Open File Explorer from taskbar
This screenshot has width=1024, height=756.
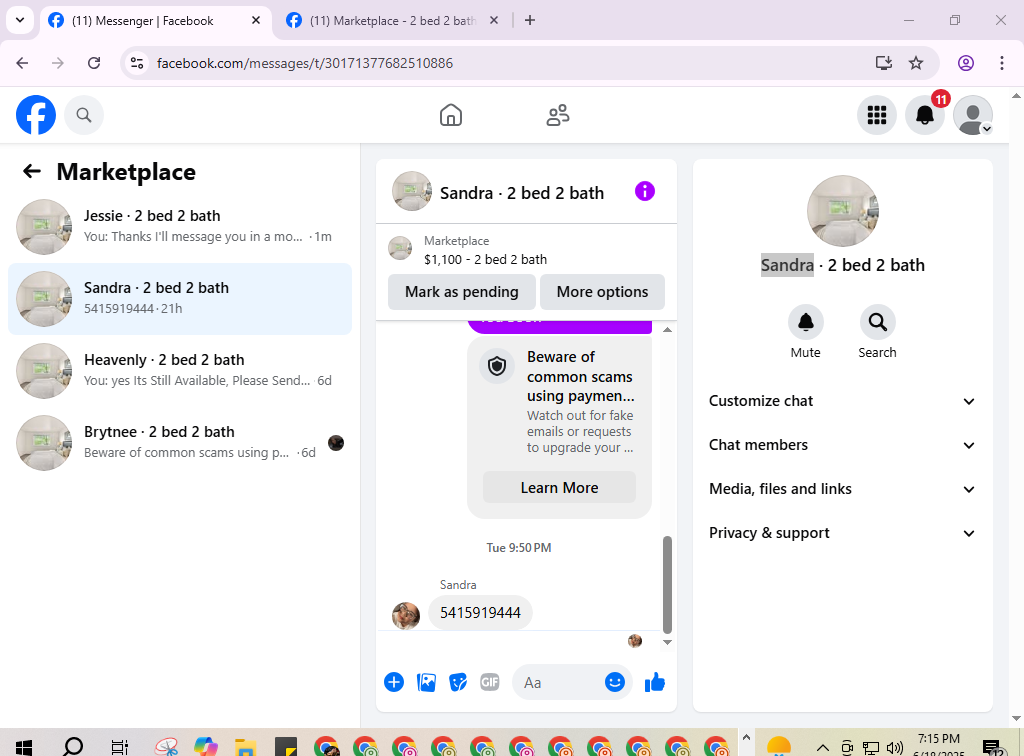coord(245,746)
